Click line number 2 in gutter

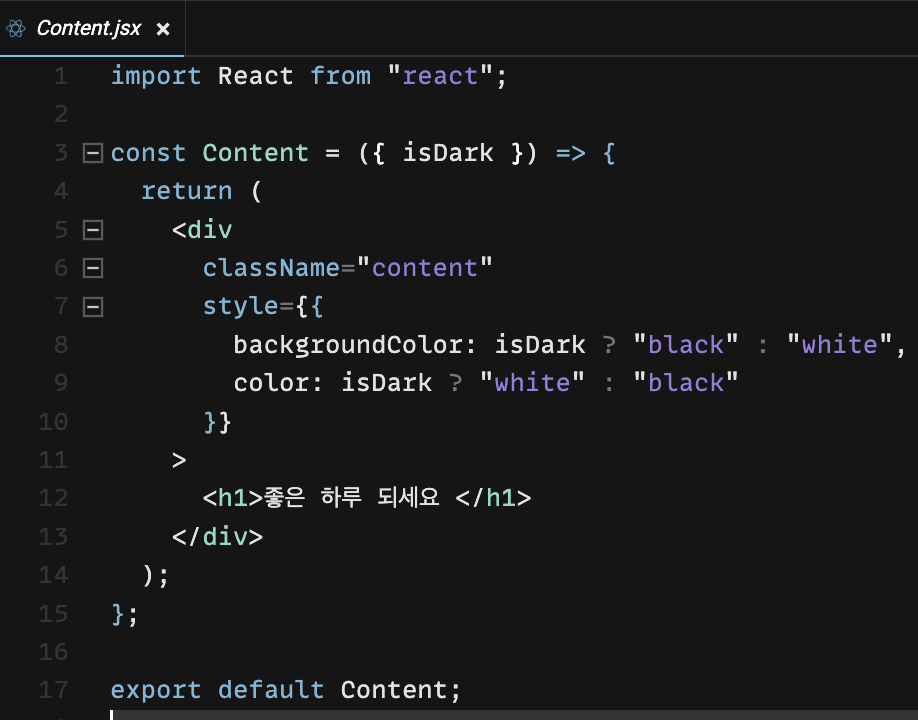tap(61, 114)
